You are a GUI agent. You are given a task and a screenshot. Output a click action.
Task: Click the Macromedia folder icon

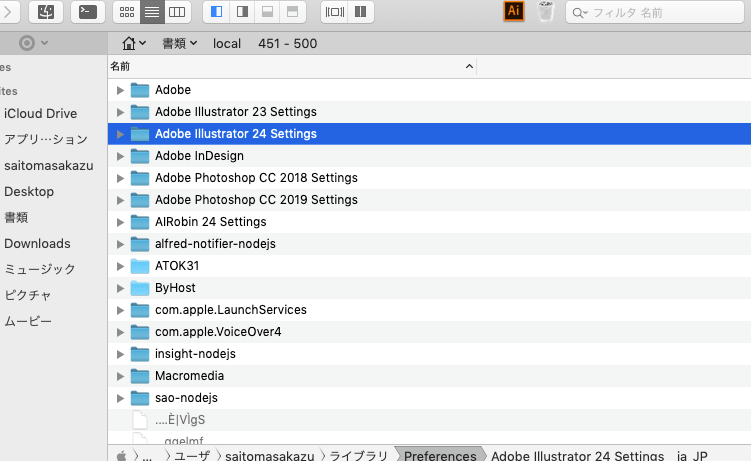[x=140, y=376]
